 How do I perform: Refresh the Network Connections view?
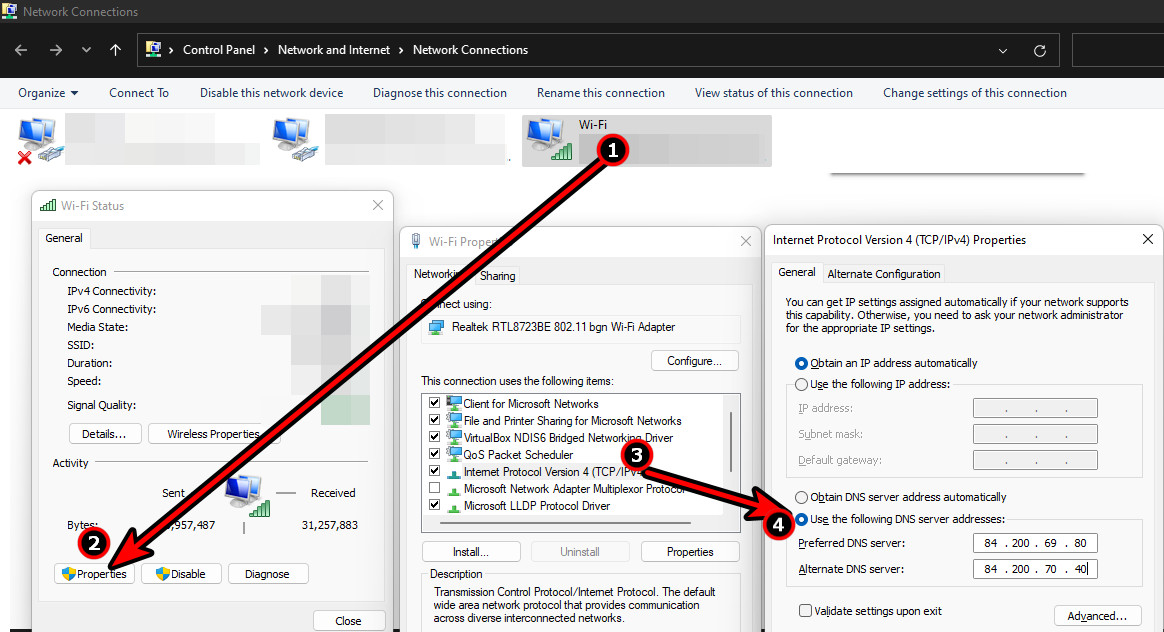pyautogui.click(x=1040, y=49)
